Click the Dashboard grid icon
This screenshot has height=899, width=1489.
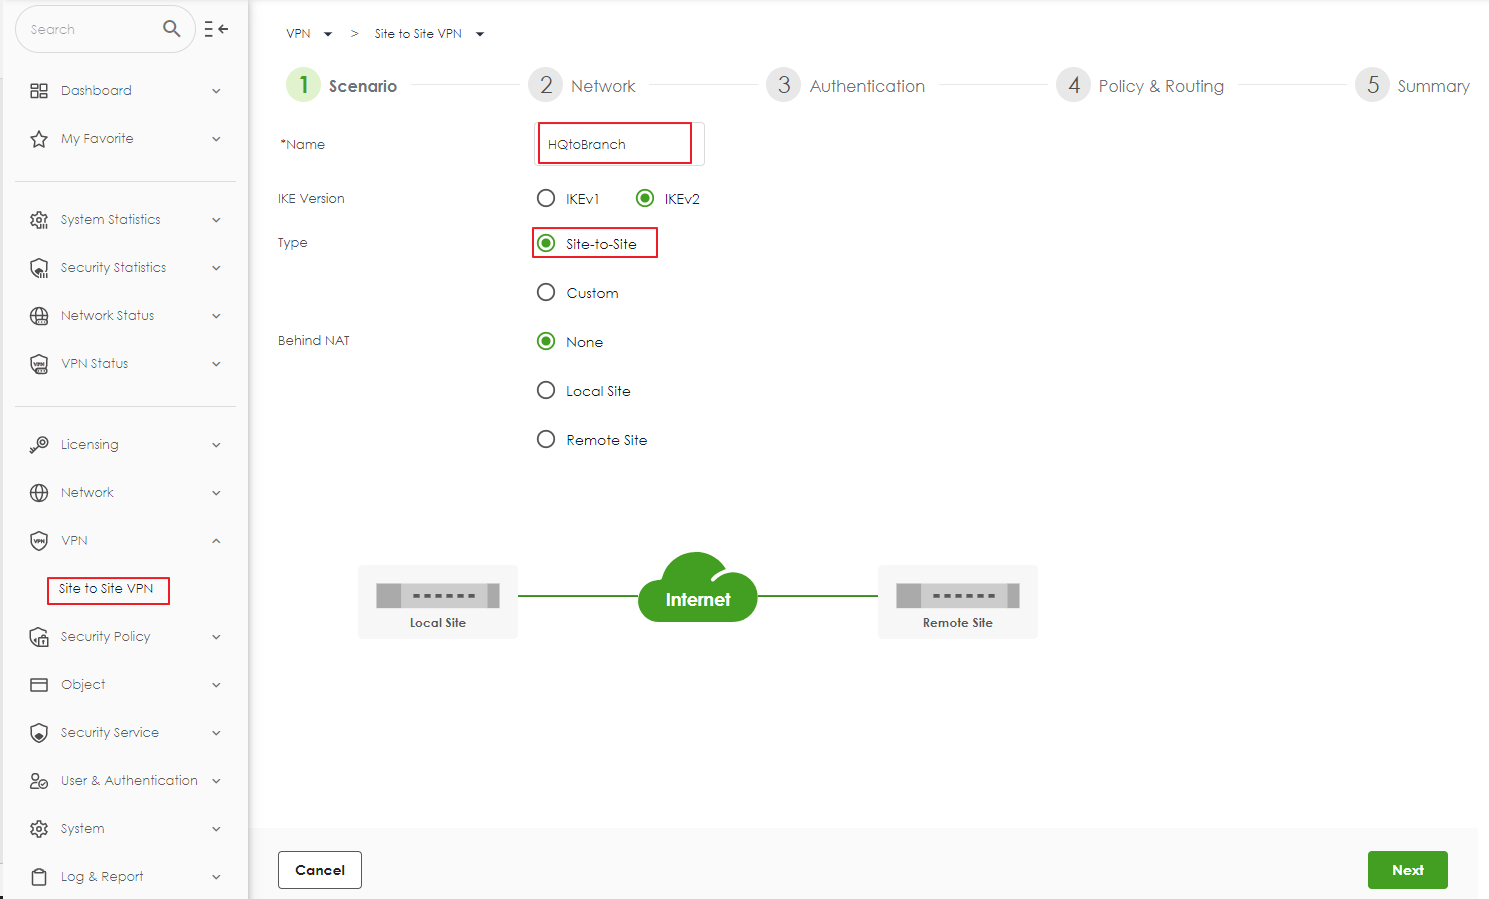(x=39, y=91)
